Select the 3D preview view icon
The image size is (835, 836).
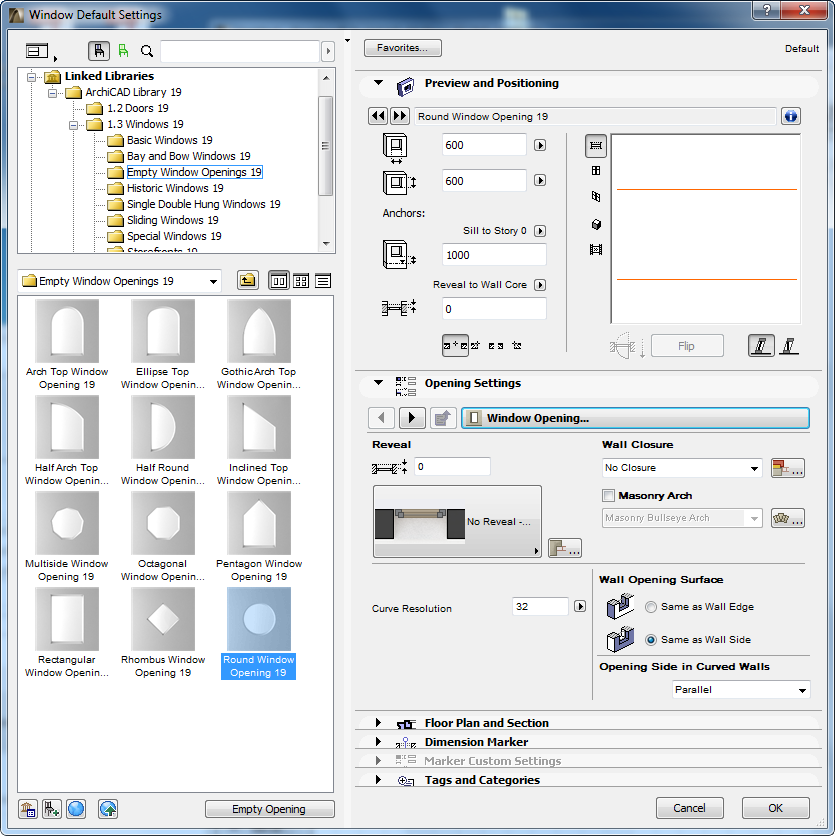pyautogui.click(x=596, y=224)
